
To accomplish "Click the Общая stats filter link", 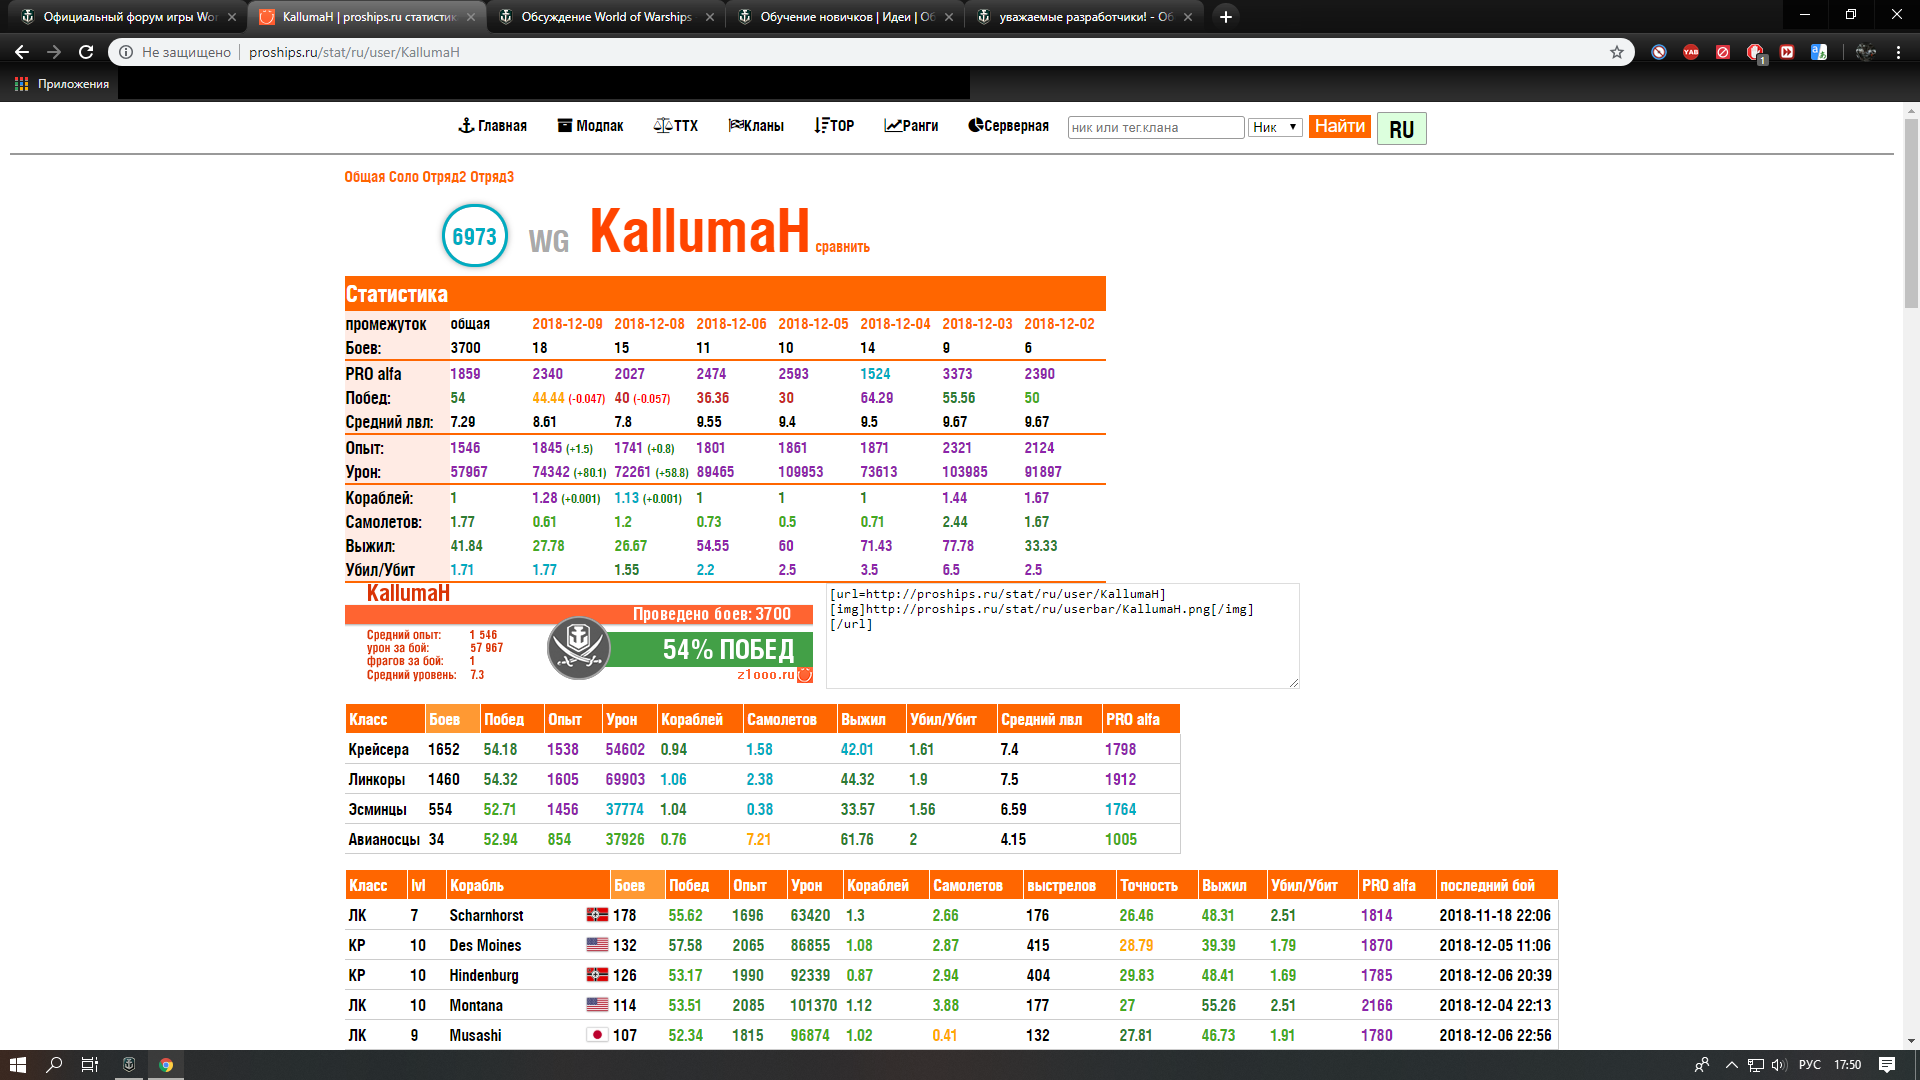I will [x=365, y=177].
